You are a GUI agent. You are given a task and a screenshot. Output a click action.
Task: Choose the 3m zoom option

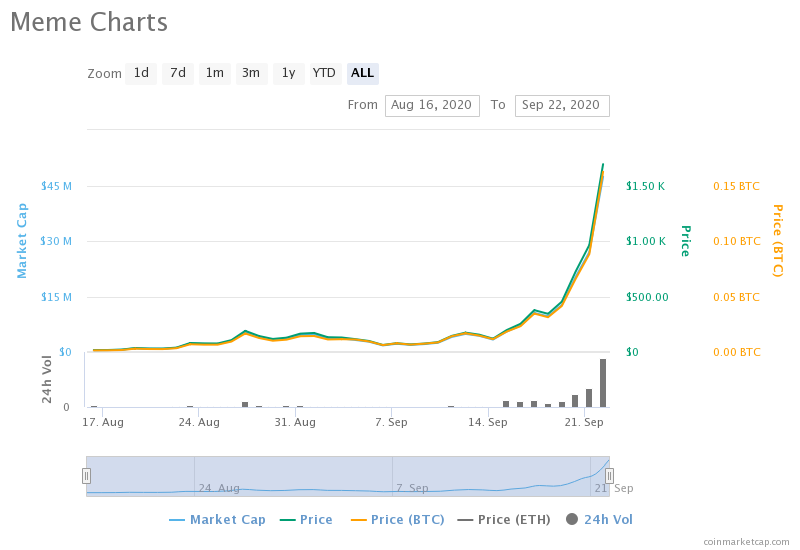click(251, 73)
